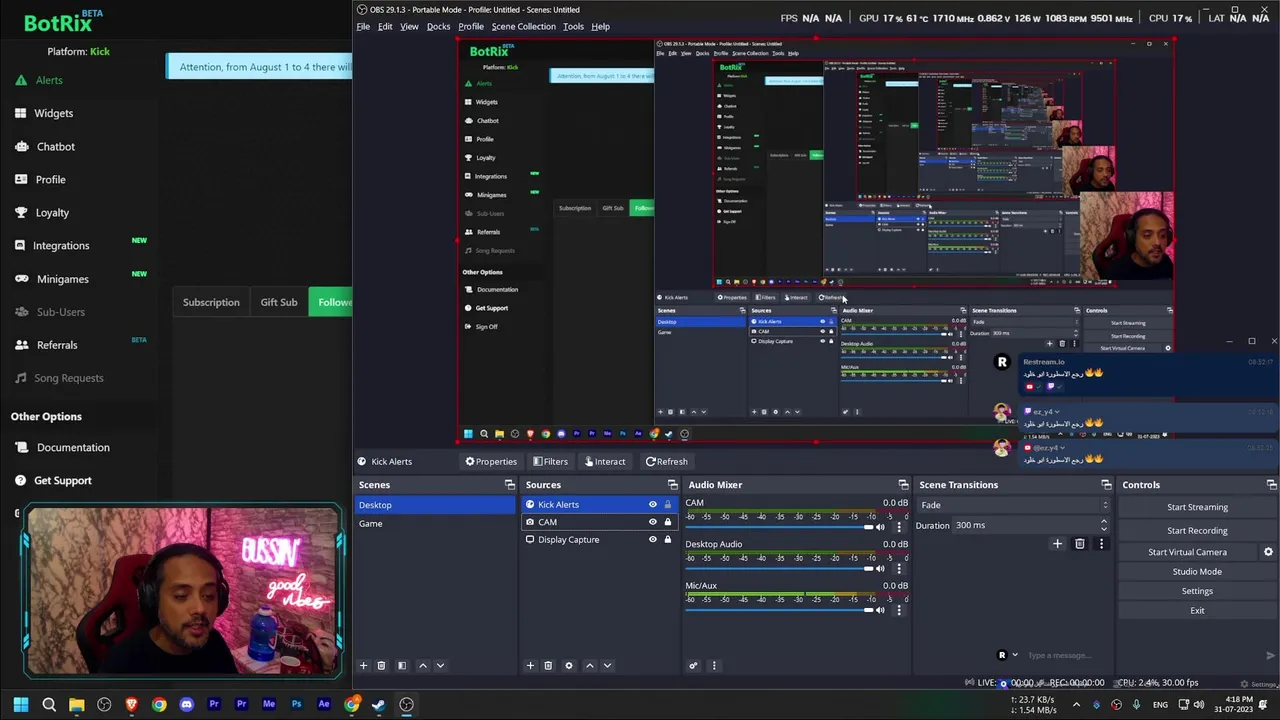
Task: Remove selected scene using the trash icon
Action: coord(381,666)
